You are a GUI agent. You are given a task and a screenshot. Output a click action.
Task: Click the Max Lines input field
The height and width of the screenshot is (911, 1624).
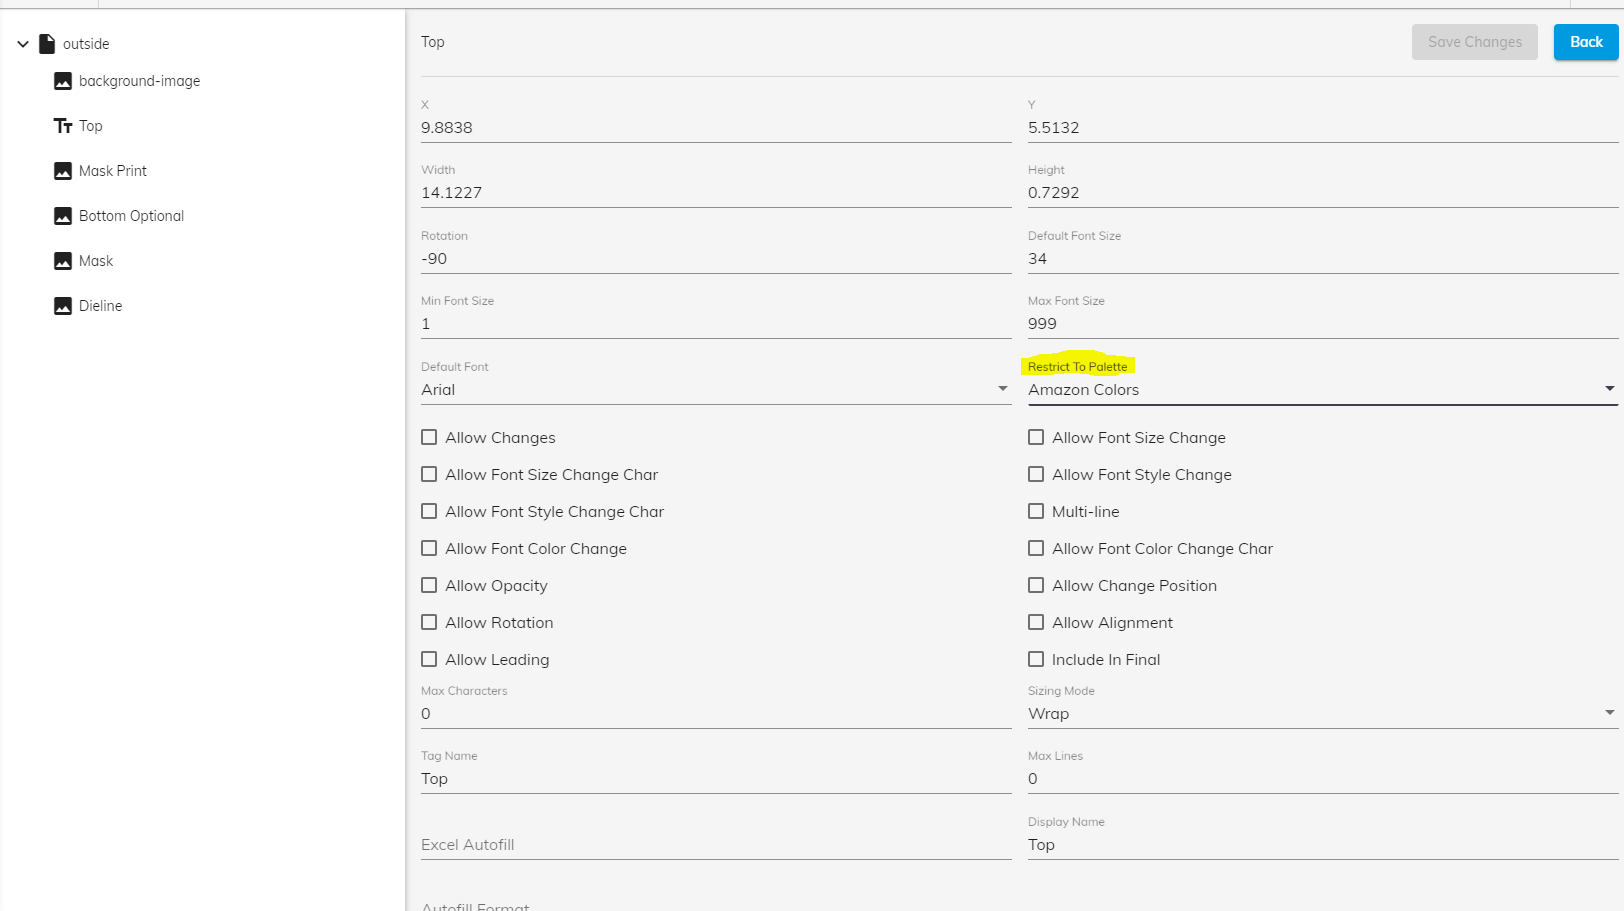coord(1323,779)
